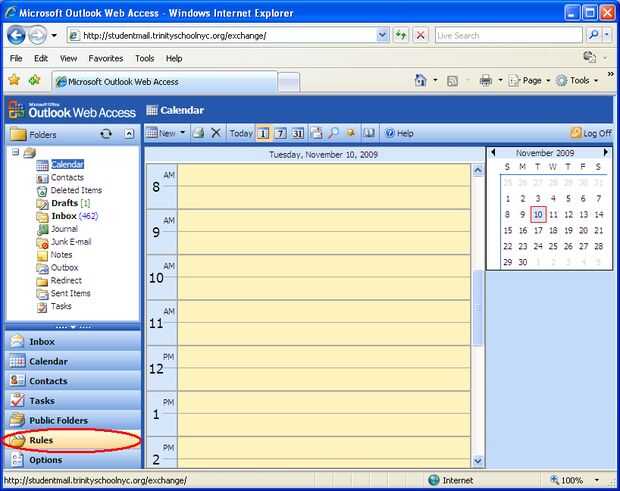
Task: Click the calendar scrollbar down arrow
Action: point(478,461)
